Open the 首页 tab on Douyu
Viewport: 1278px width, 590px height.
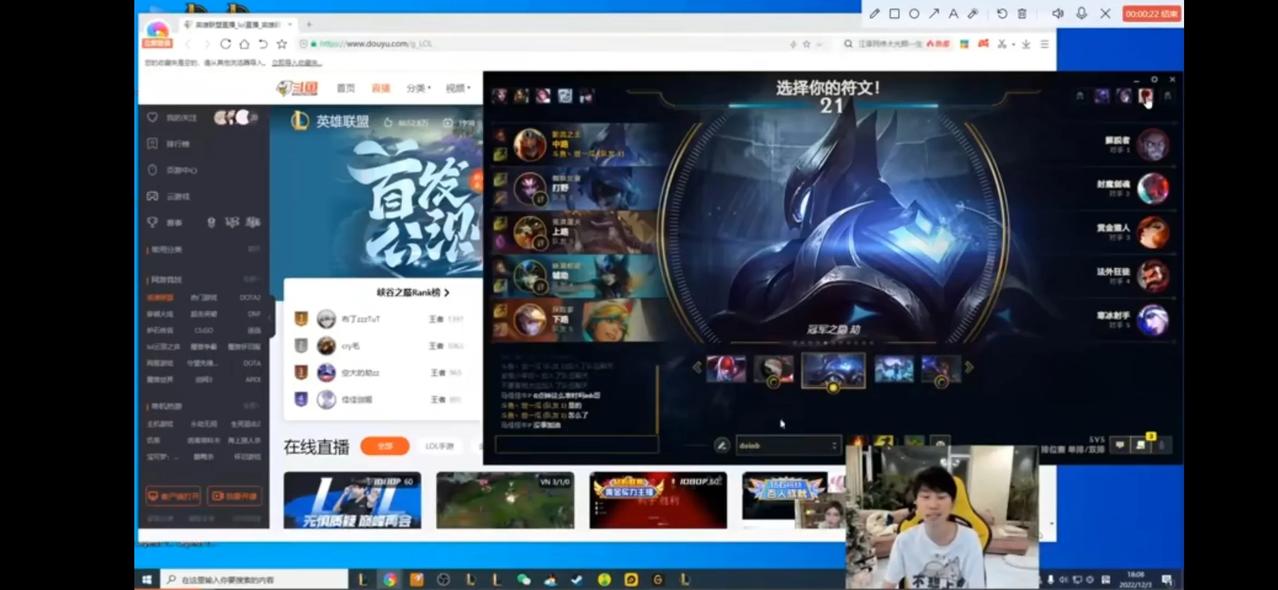346,88
